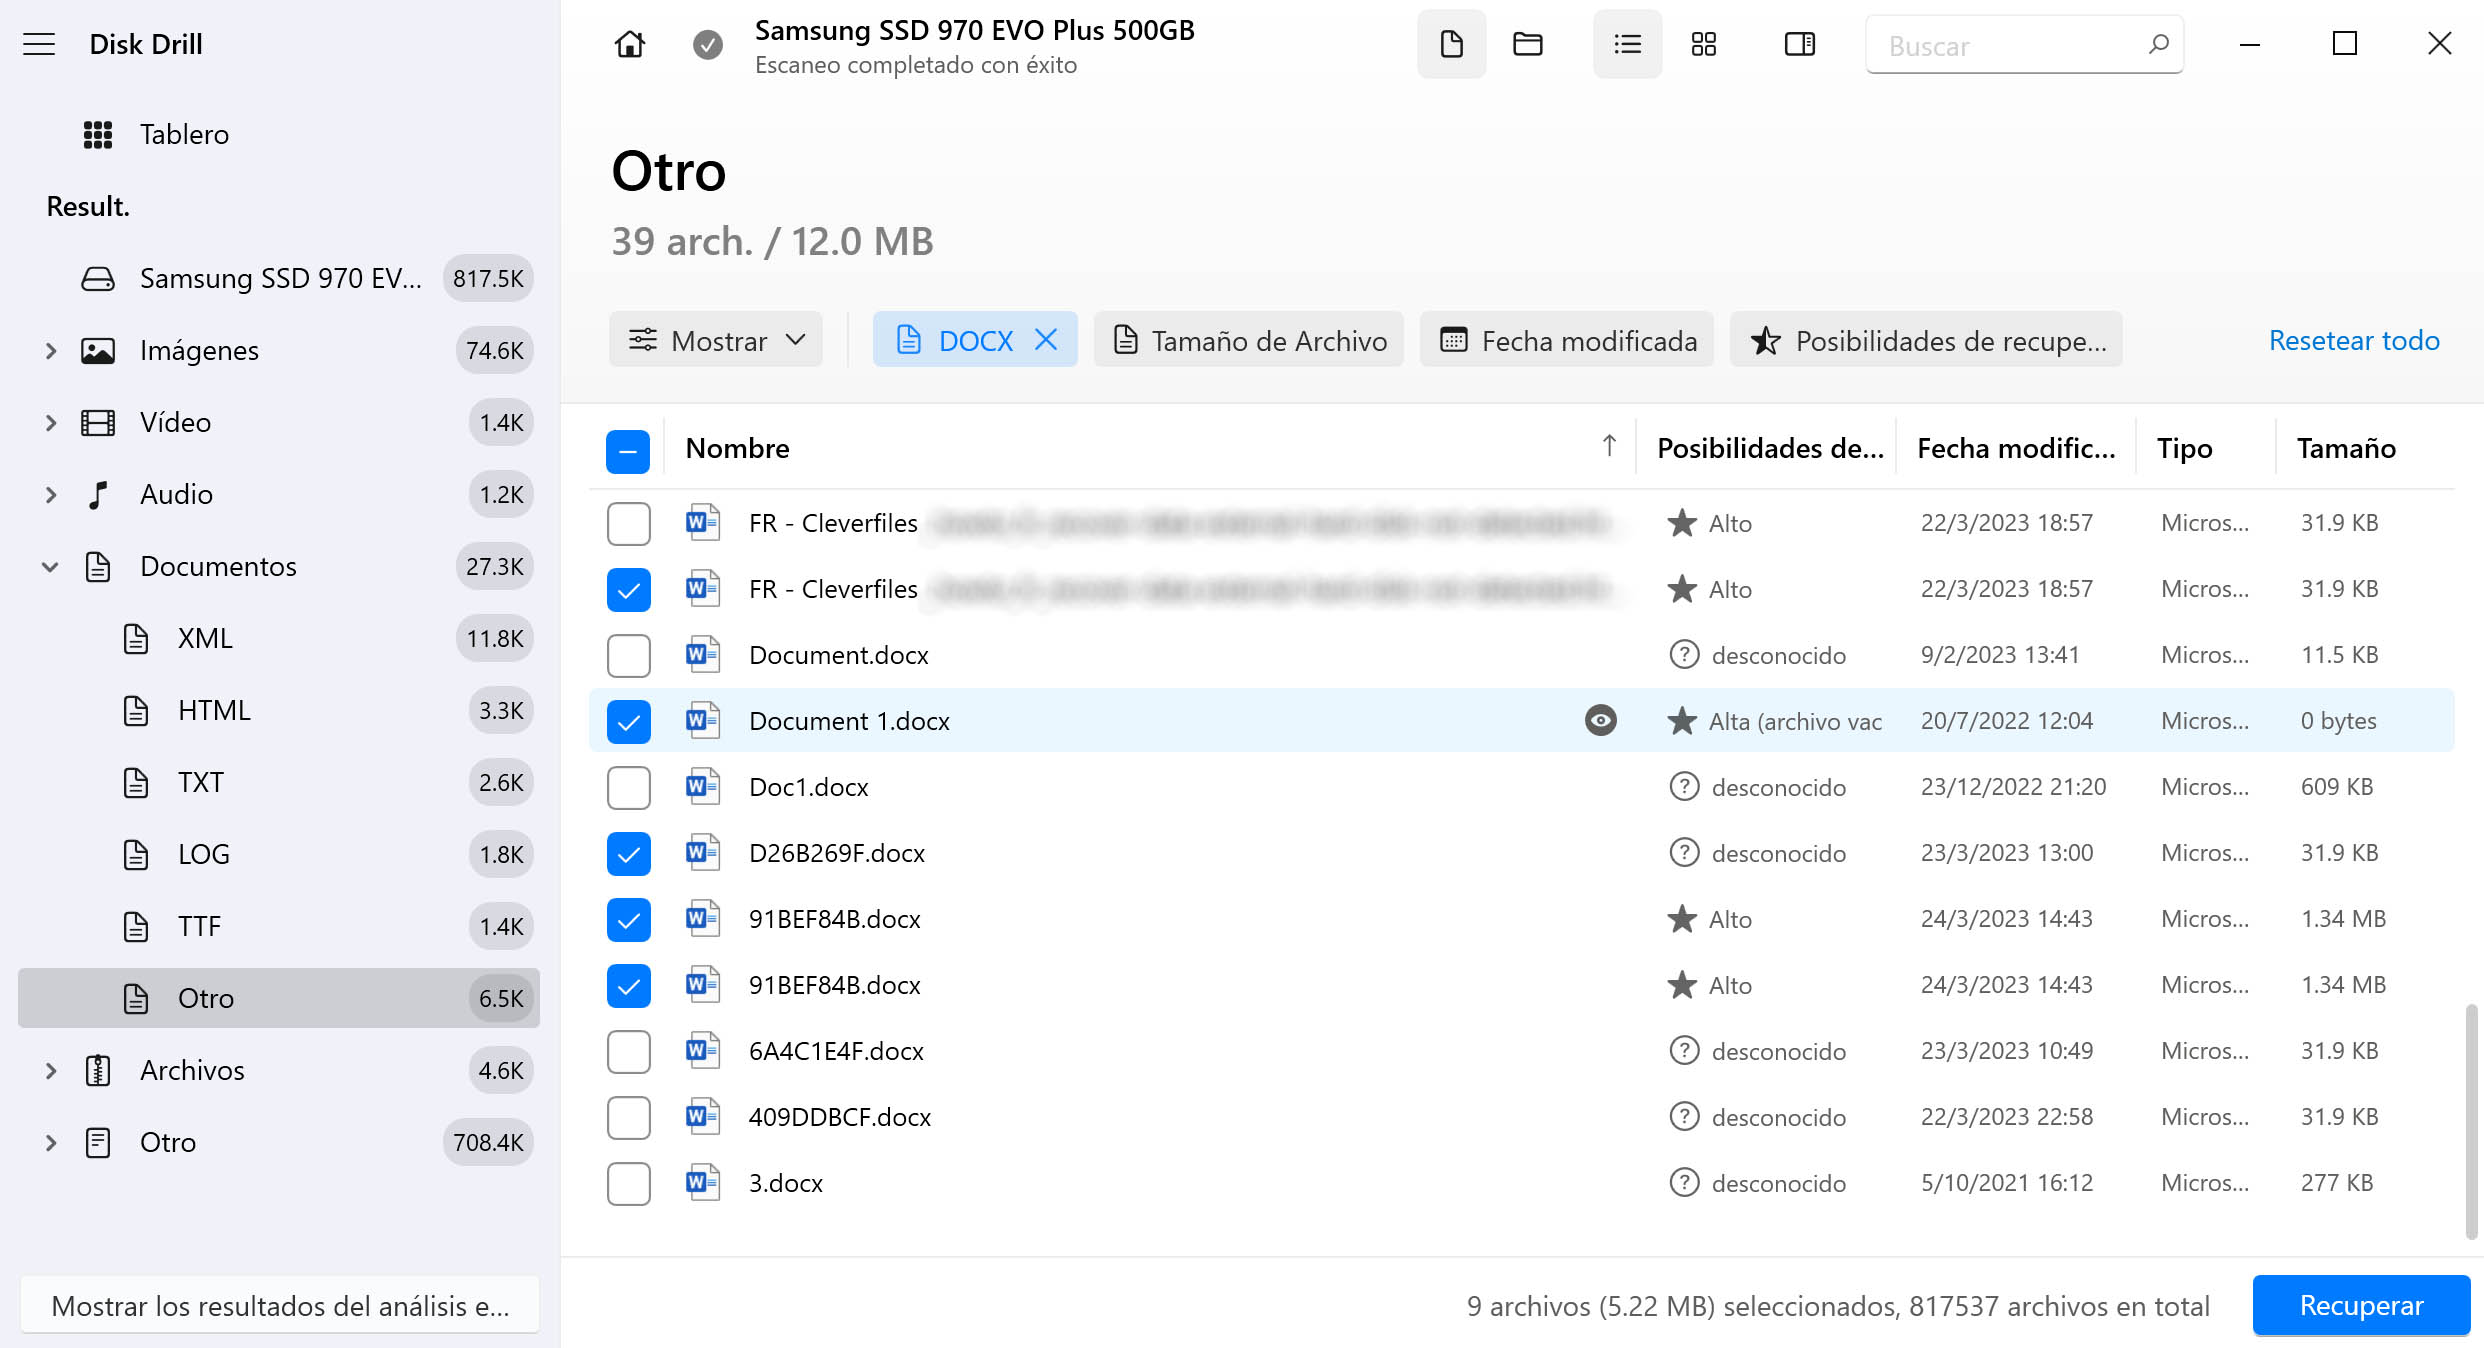Expand the Imágenes category
The image size is (2484, 1348).
click(51, 351)
